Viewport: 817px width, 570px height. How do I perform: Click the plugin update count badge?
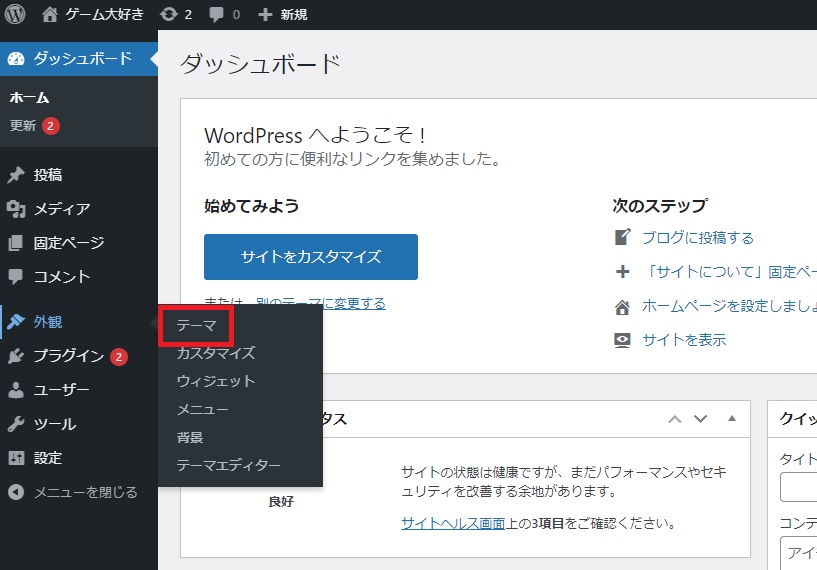pyautogui.click(x=119, y=357)
